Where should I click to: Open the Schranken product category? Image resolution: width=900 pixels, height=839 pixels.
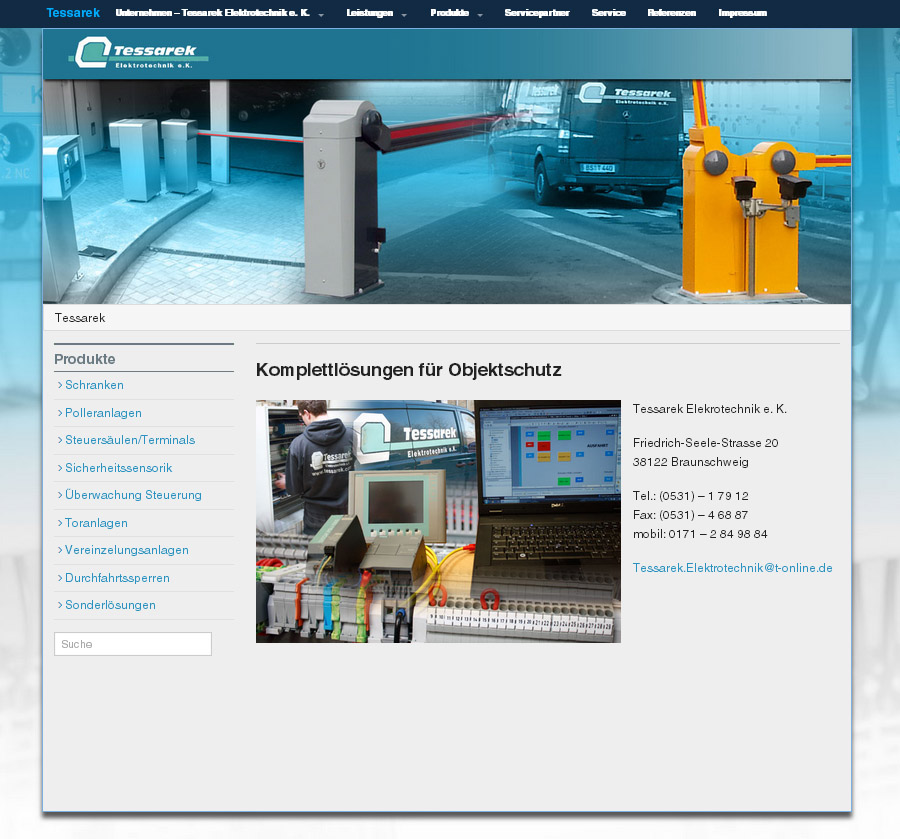click(x=94, y=385)
